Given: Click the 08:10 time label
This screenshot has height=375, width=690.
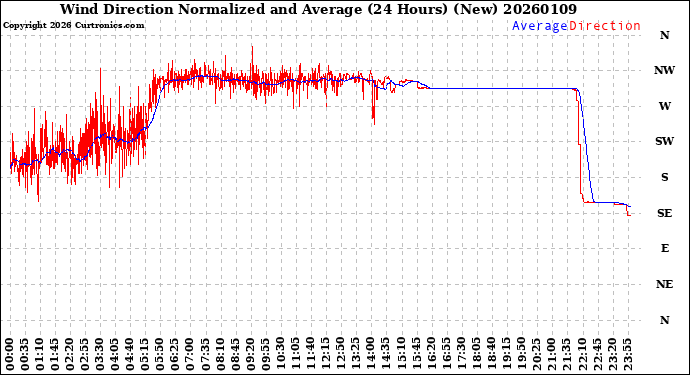Looking at the screenshot, I should (220, 355).
